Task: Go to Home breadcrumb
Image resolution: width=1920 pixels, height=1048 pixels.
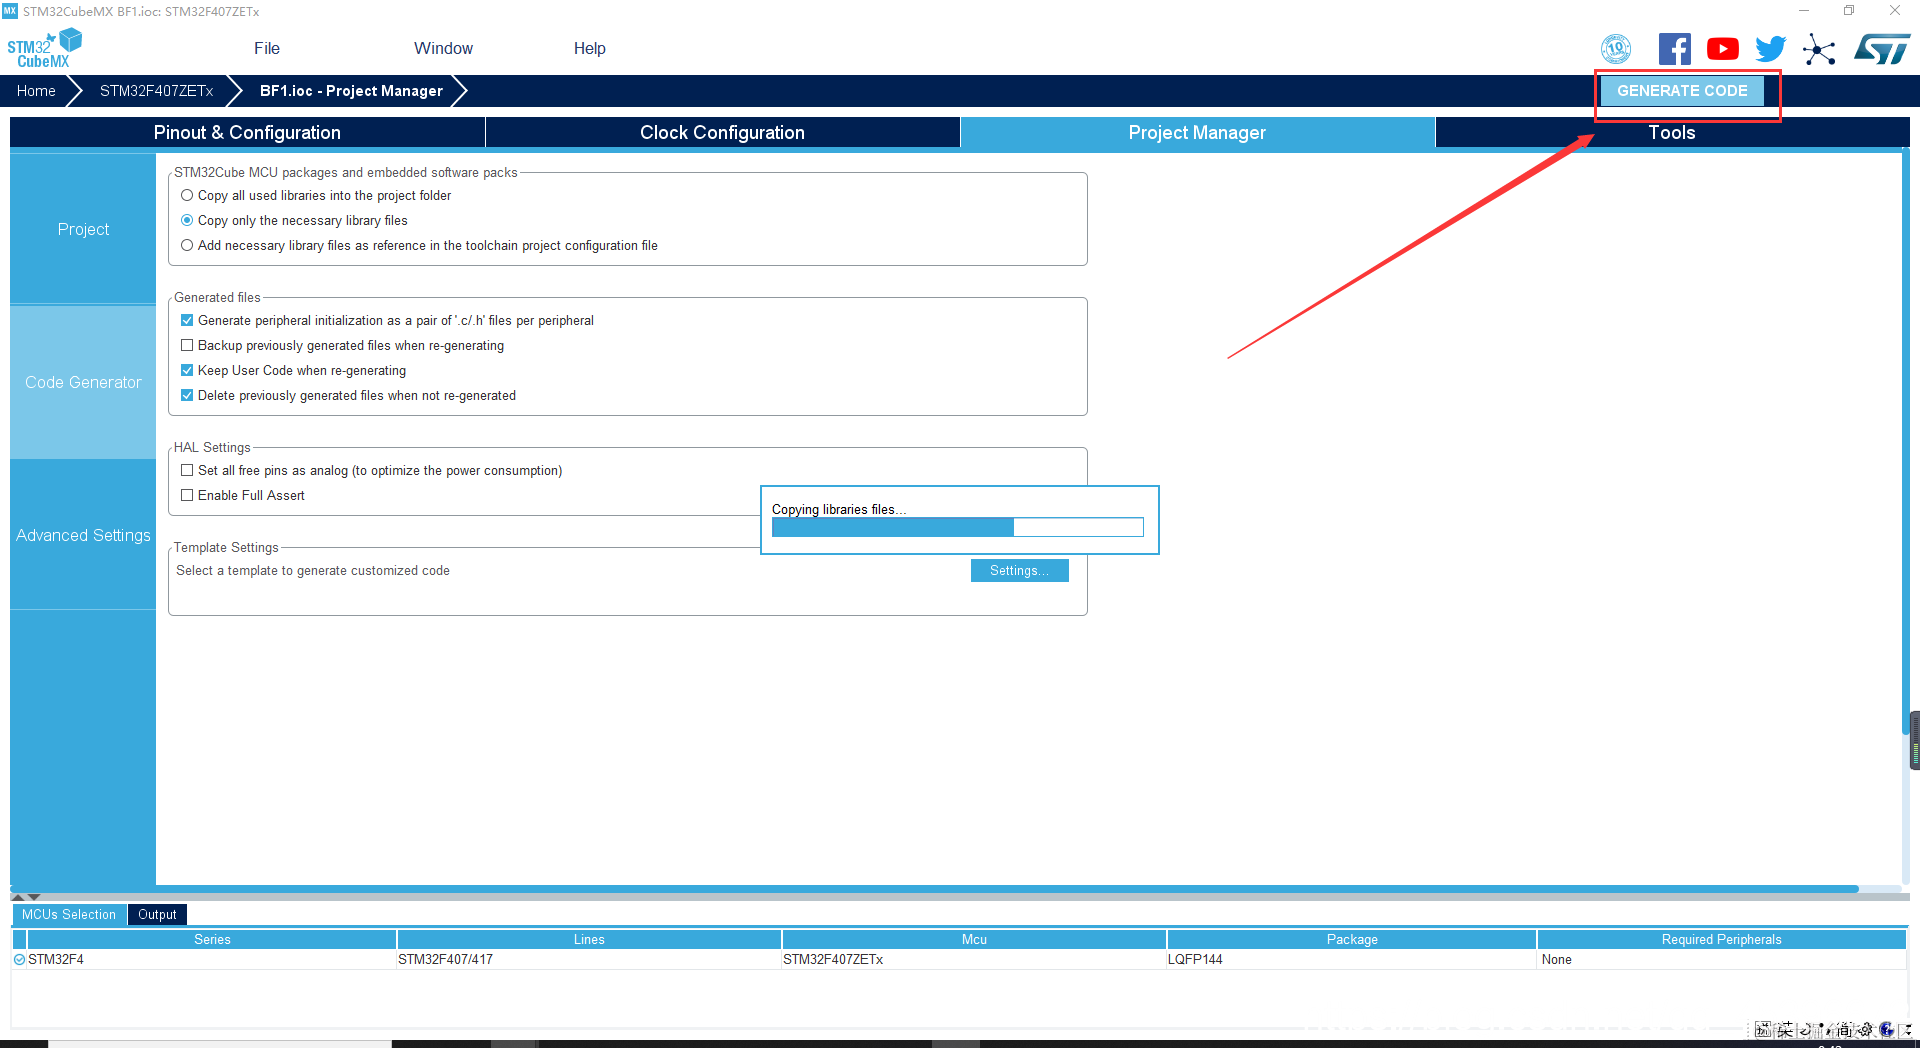Action: (36, 90)
